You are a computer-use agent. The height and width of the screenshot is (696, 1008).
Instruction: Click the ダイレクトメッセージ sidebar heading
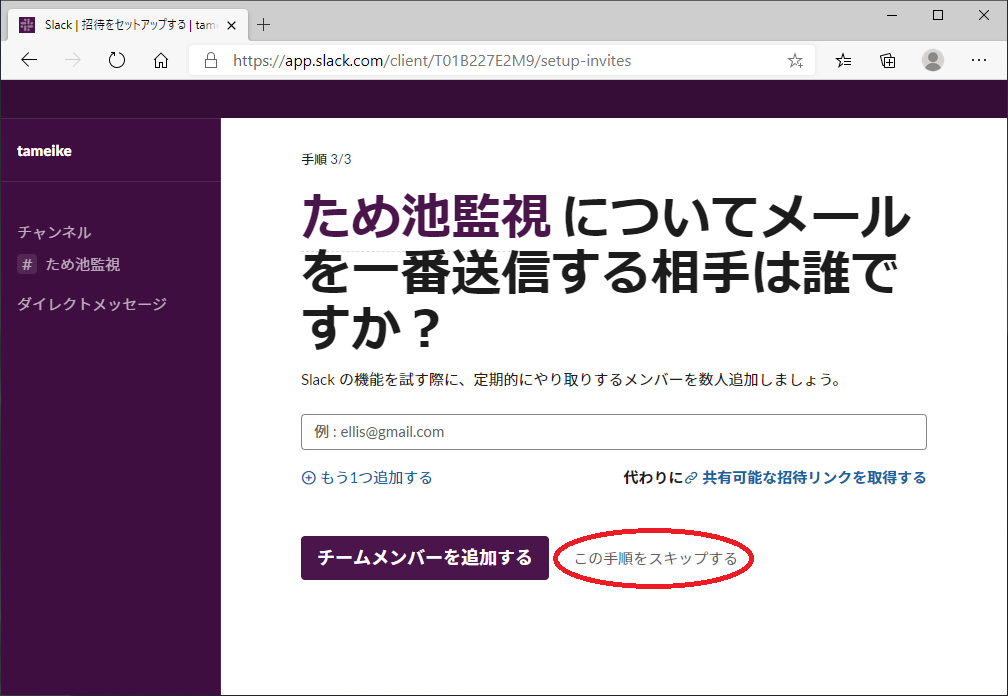click(92, 304)
